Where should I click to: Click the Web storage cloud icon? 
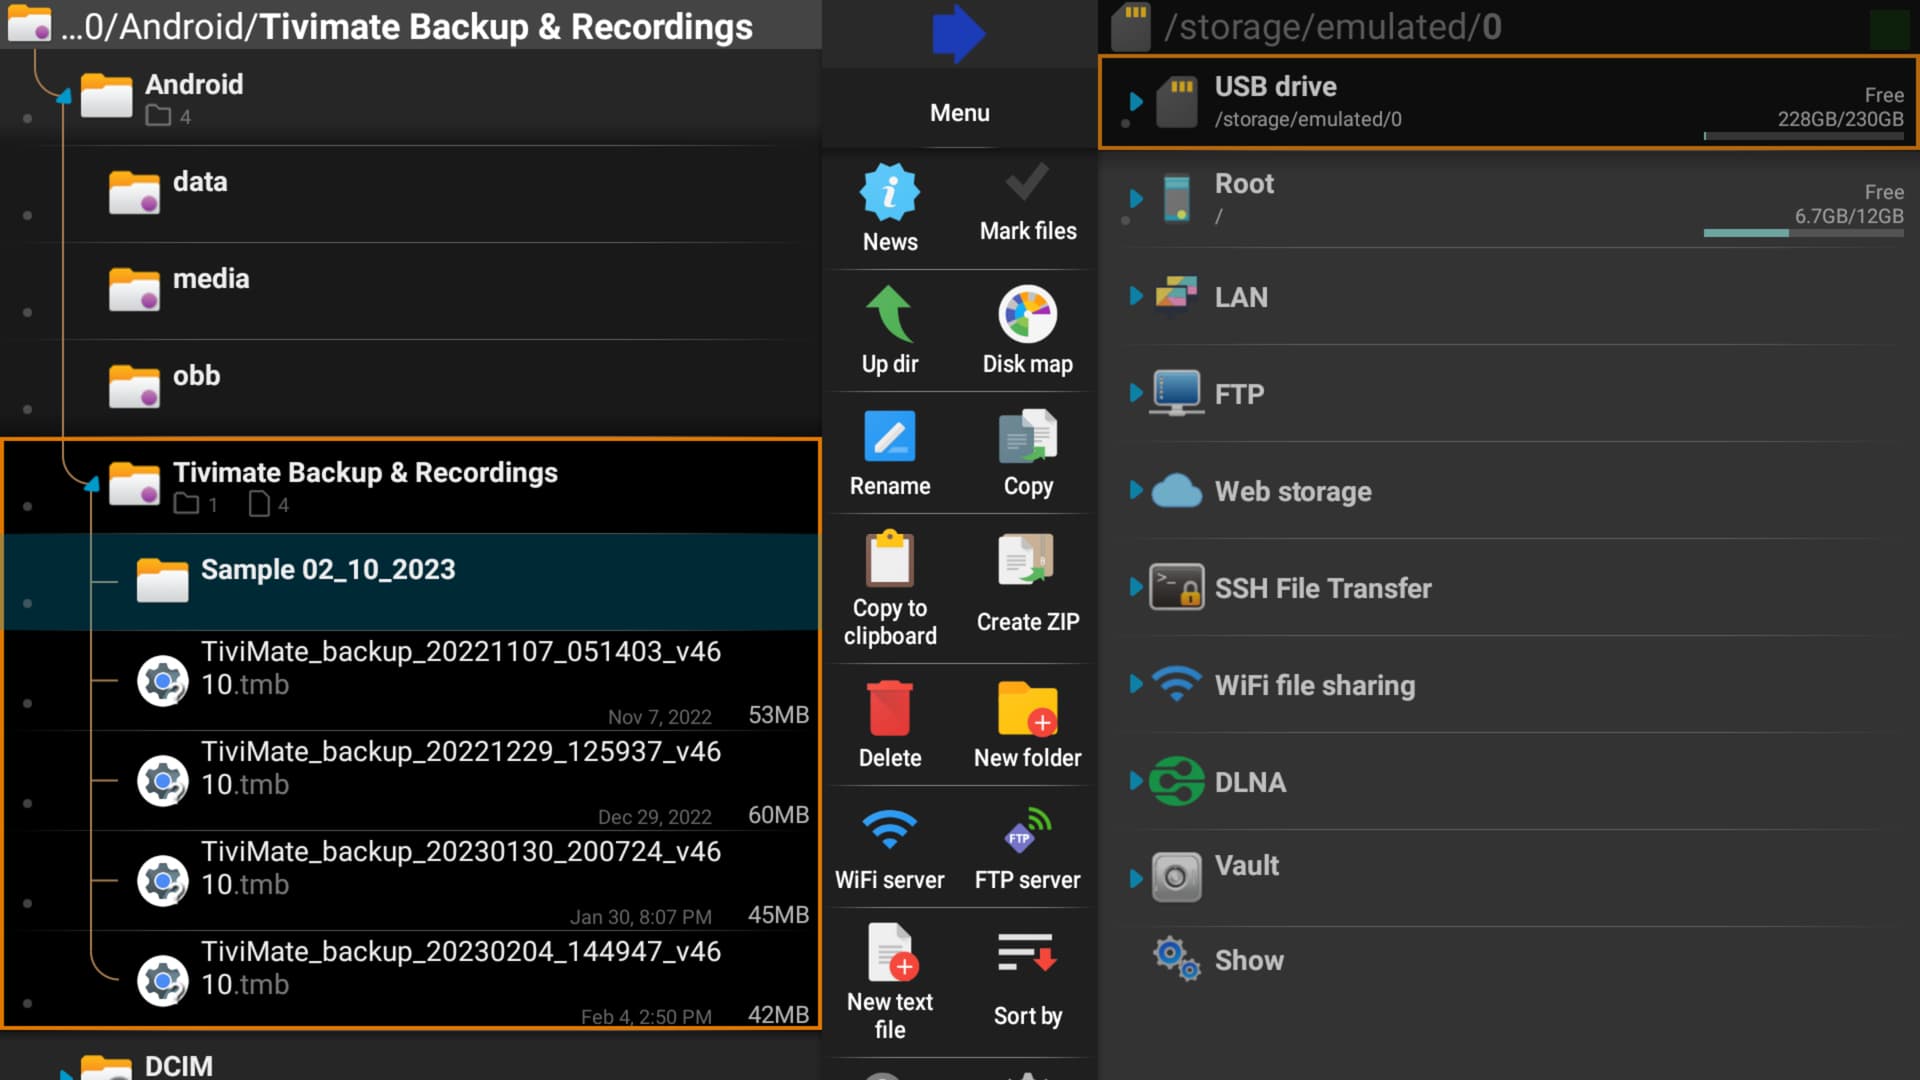click(x=1176, y=491)
